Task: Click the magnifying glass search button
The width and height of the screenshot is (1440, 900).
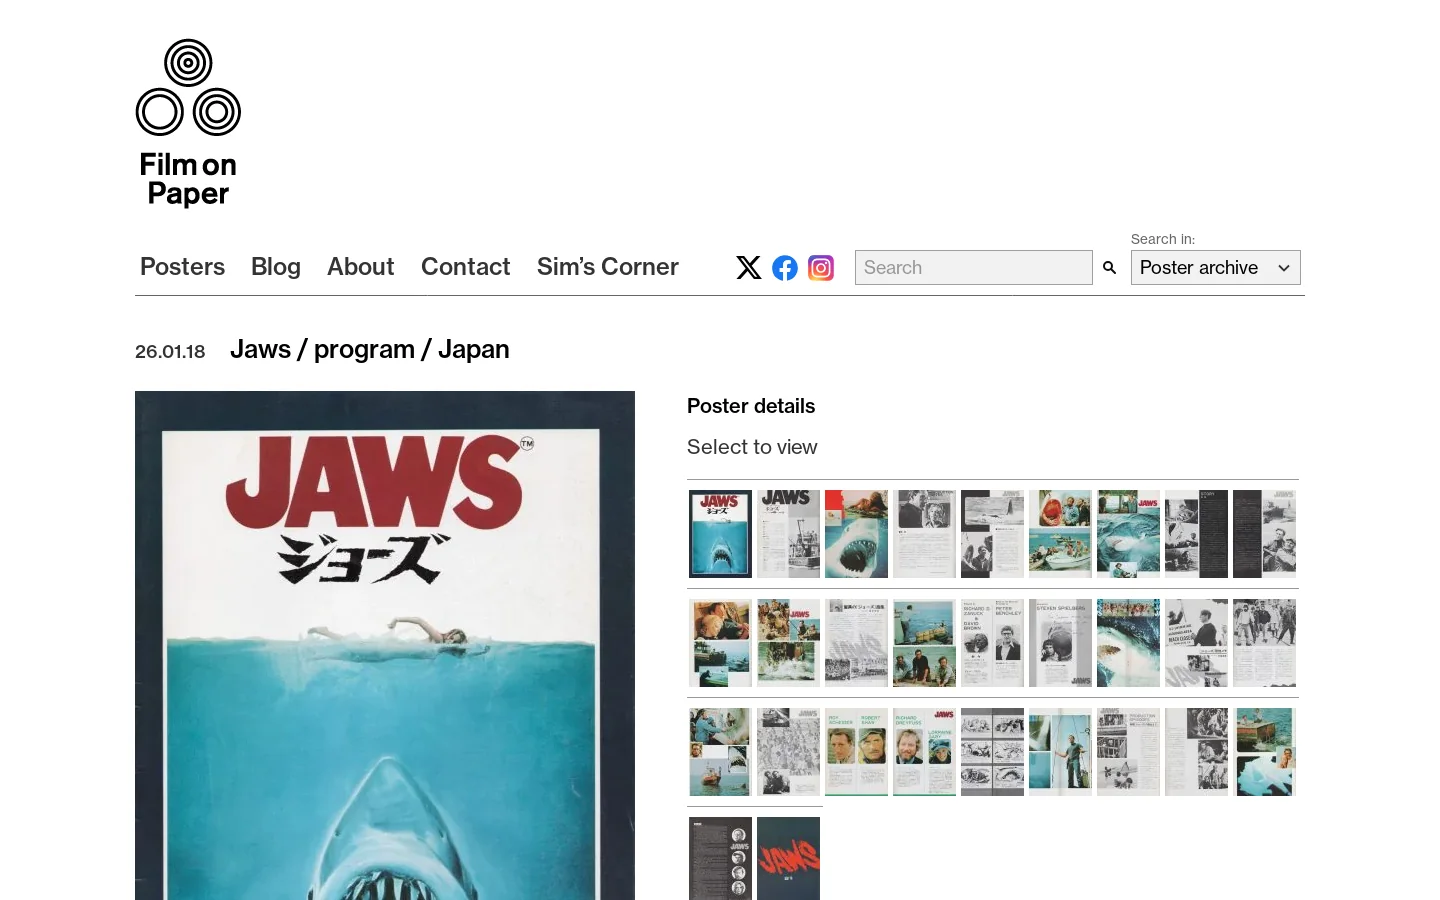Action: [x=1109, y=268]
